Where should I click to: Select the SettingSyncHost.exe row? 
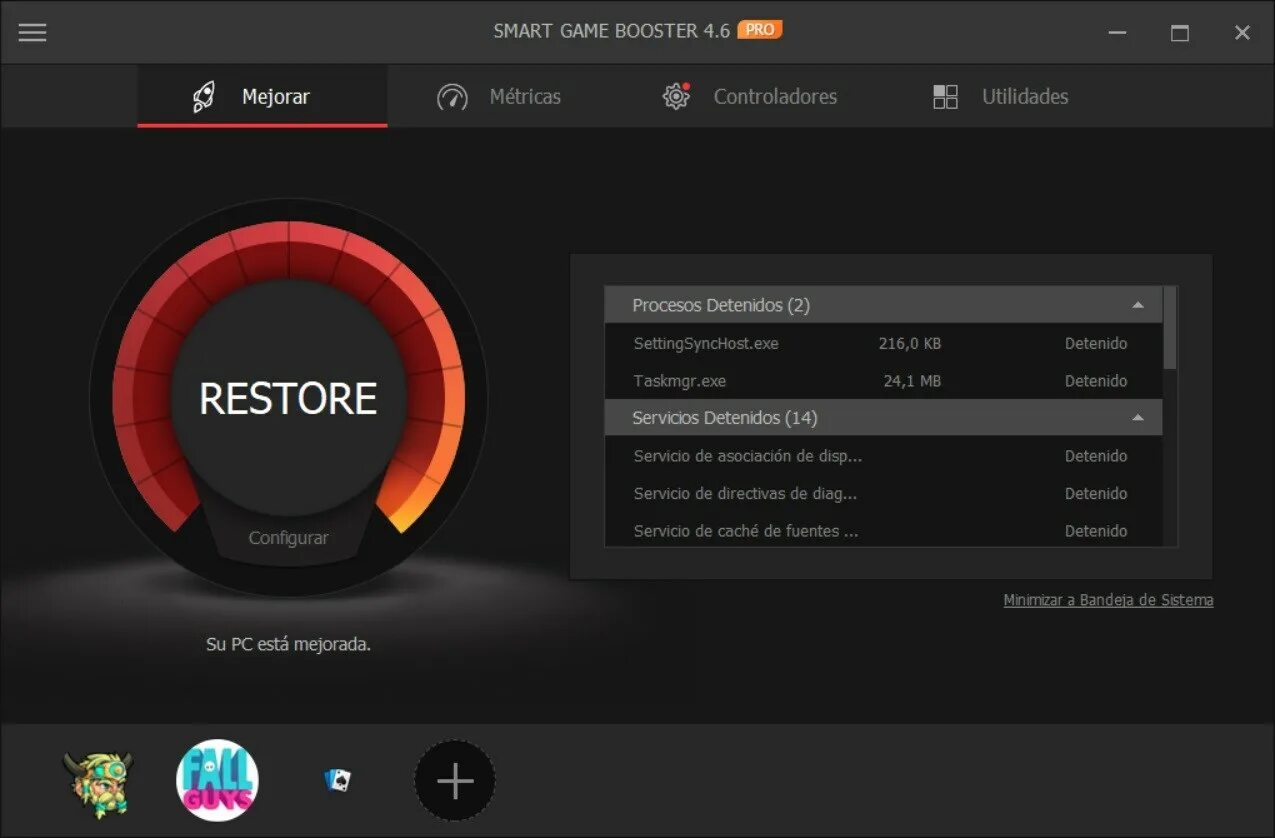[883, 343]
